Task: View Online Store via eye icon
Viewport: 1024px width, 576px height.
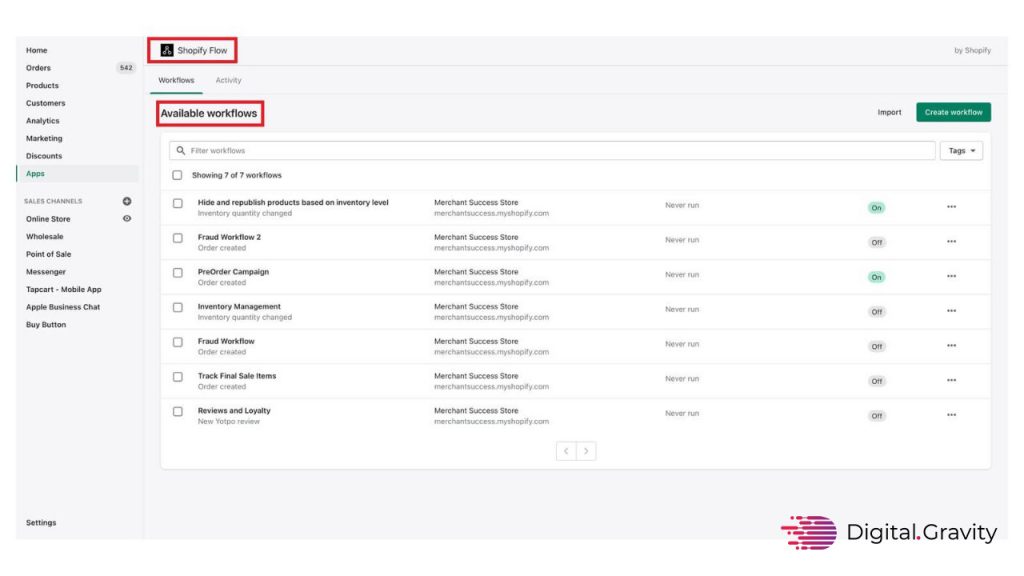Action: (x=127, y=218)
